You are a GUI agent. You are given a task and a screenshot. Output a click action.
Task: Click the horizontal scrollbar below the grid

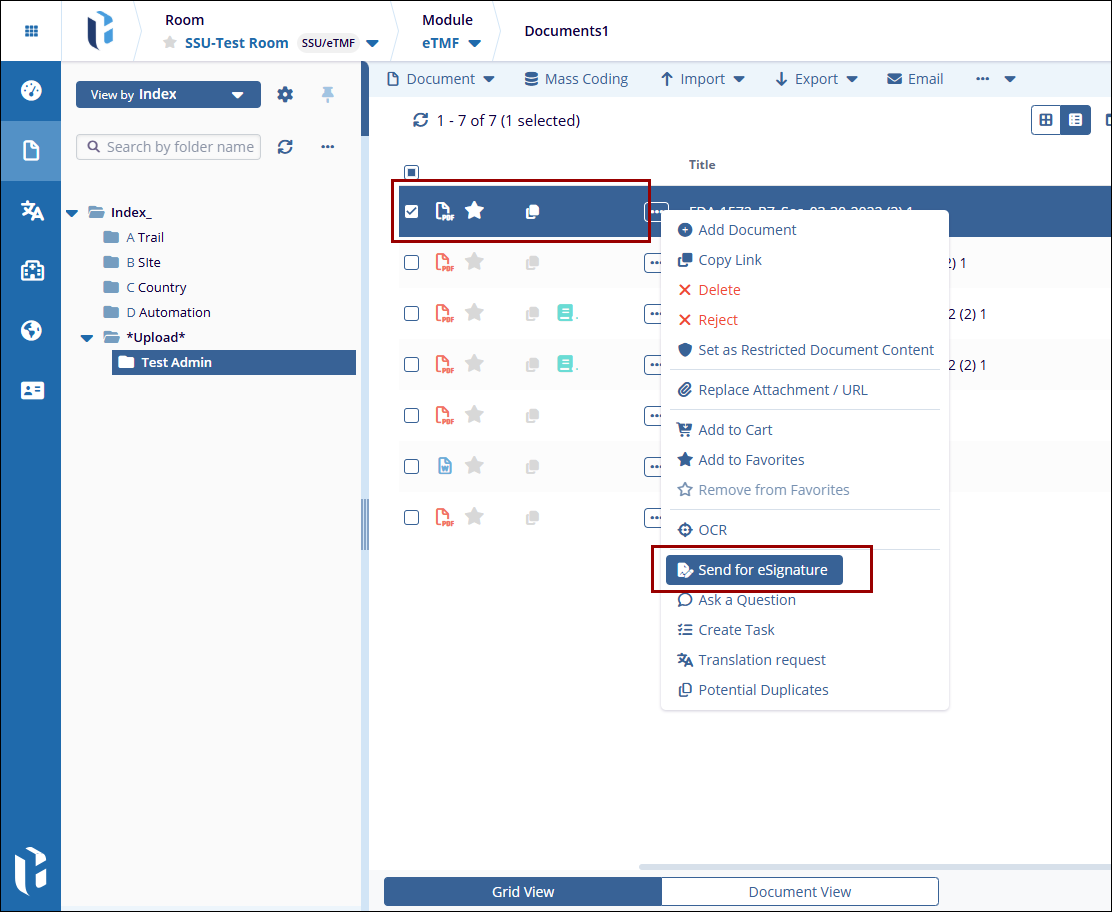[x=870, y=867]
